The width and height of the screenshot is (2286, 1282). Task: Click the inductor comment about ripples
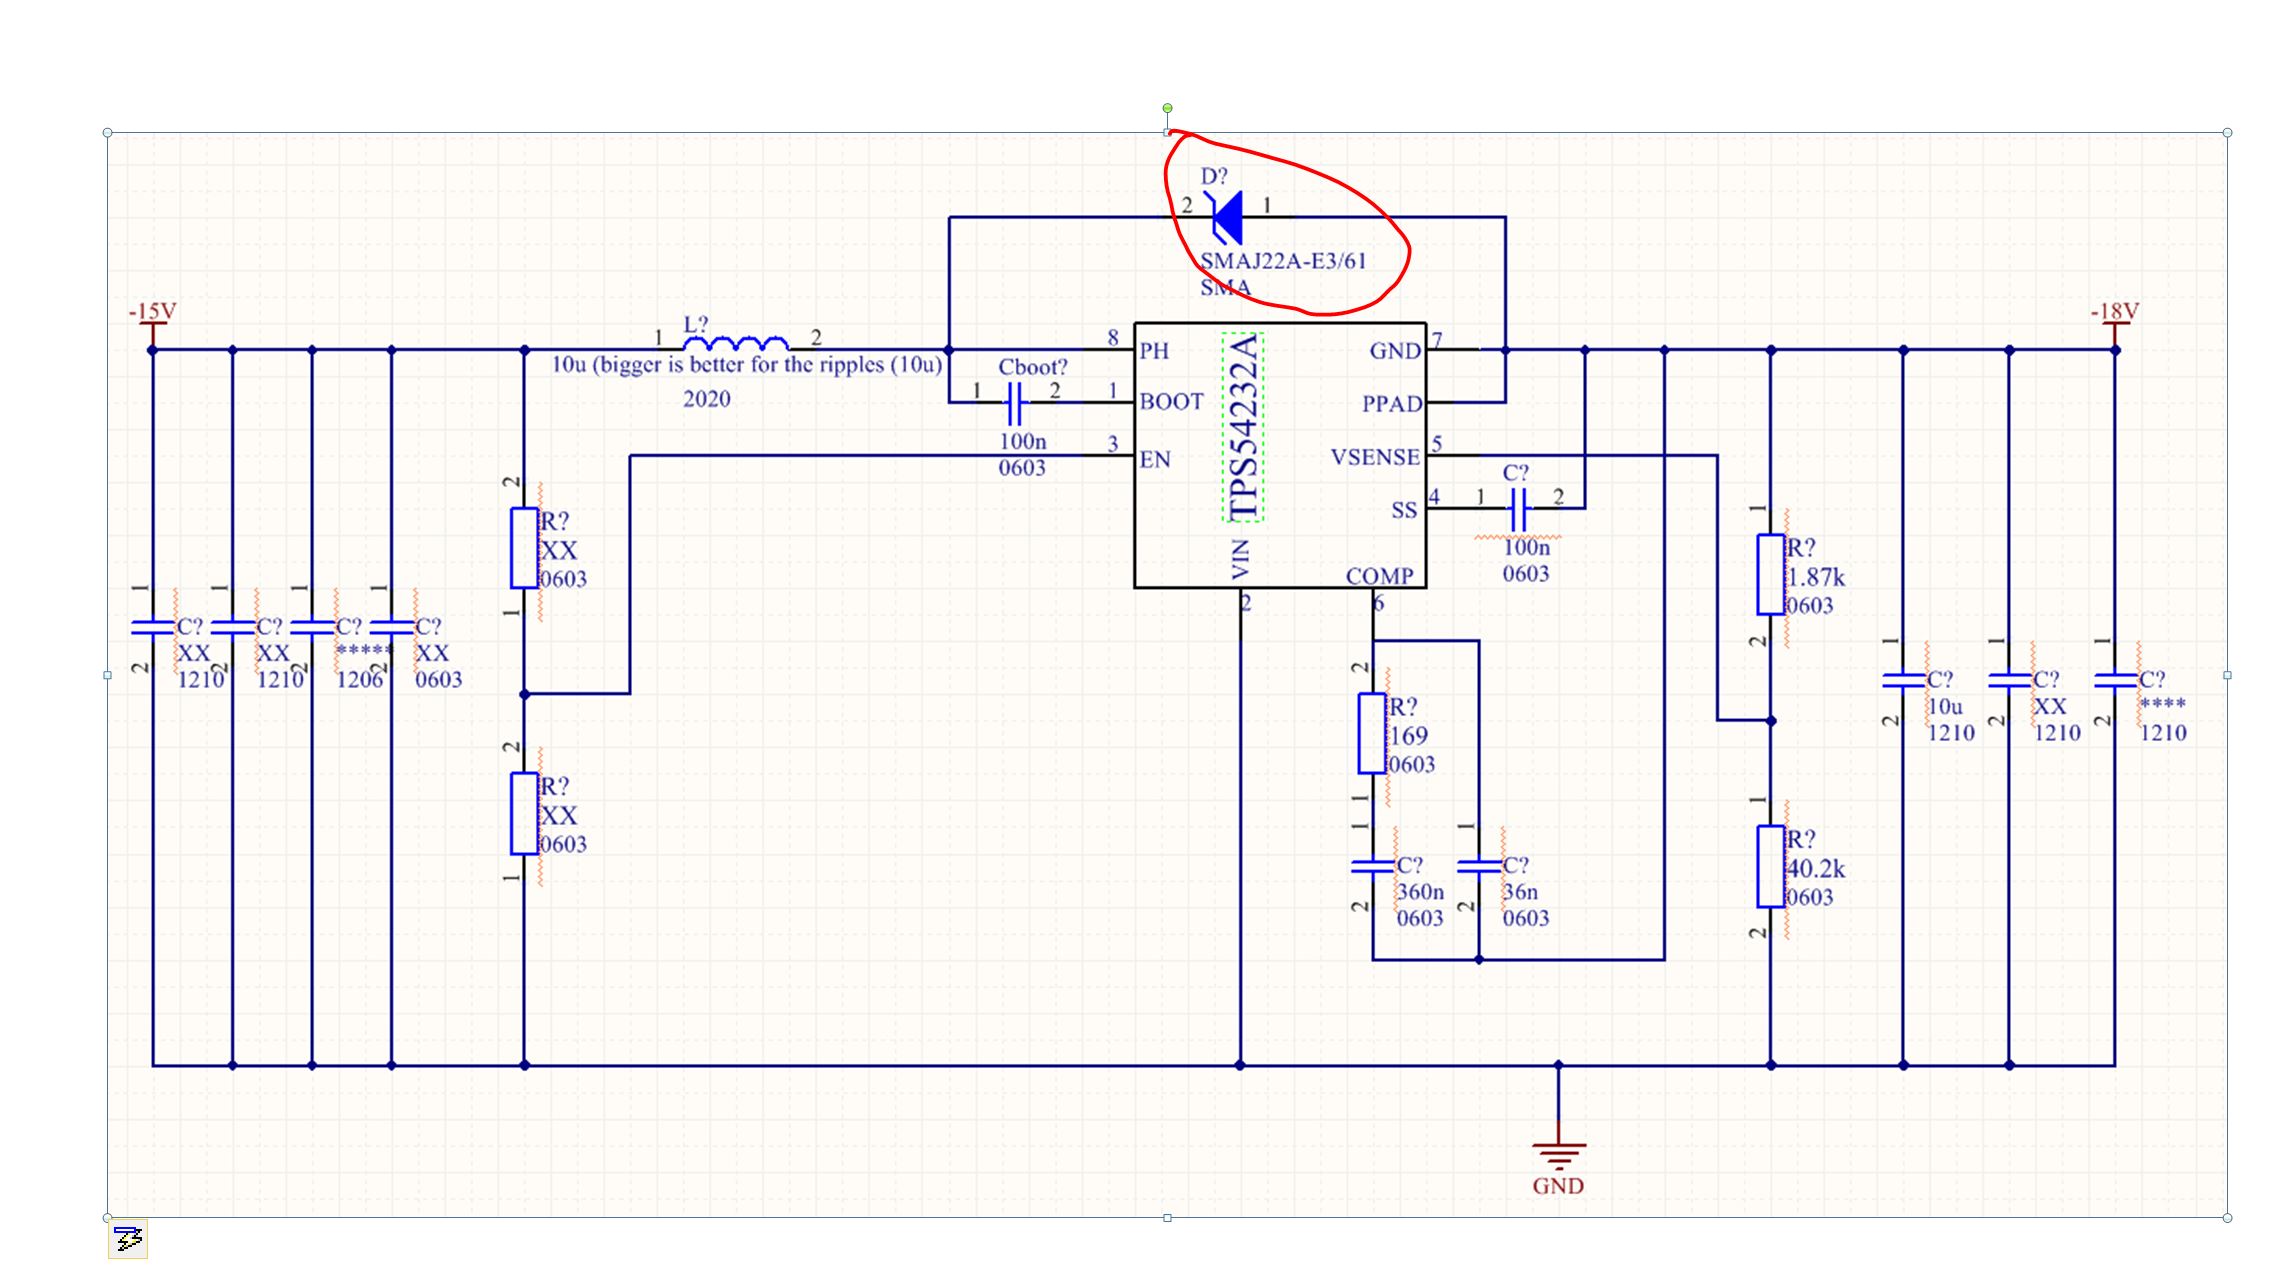(747, 365)
